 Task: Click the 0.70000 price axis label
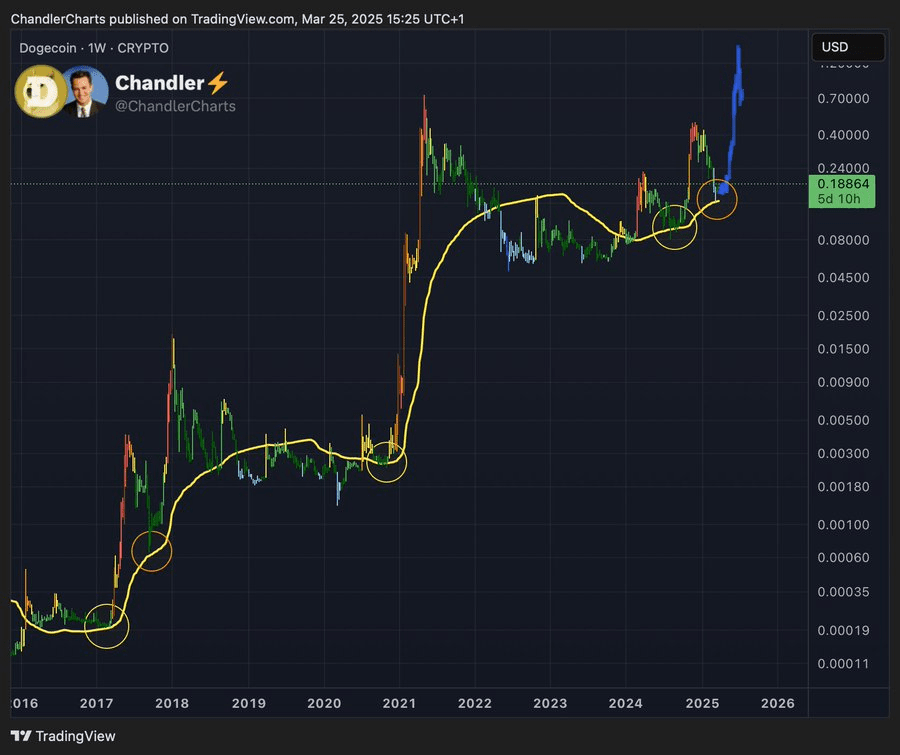click(843, 99)
